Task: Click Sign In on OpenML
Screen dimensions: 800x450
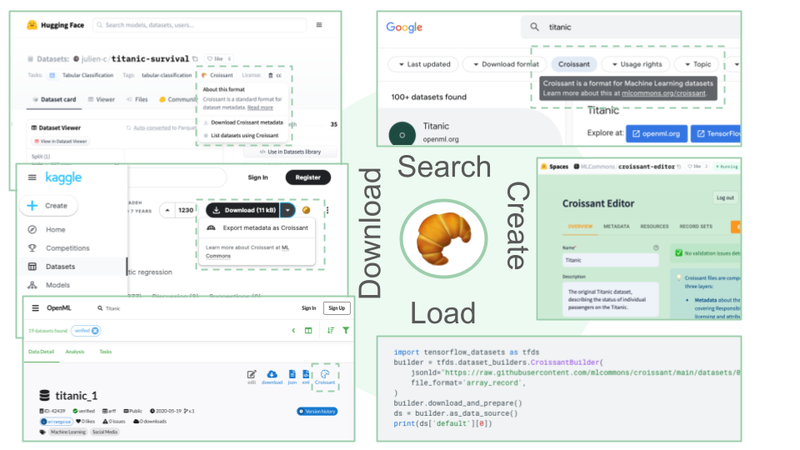Action: pos(308,308)
